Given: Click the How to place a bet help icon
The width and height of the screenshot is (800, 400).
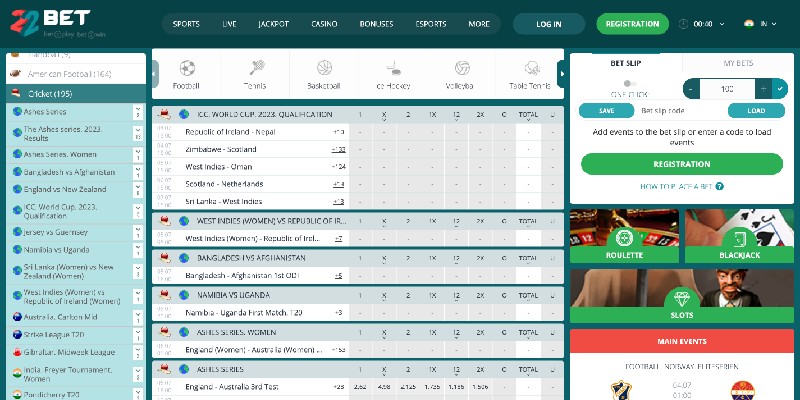Looking at the screenshot, I should [719, 186].
